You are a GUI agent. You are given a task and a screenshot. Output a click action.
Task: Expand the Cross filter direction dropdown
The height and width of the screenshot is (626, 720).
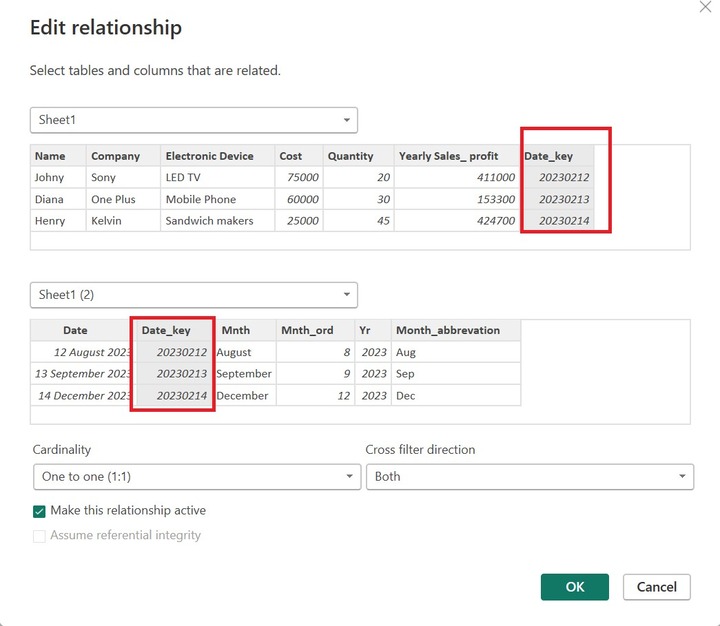(x=529, y=477)
